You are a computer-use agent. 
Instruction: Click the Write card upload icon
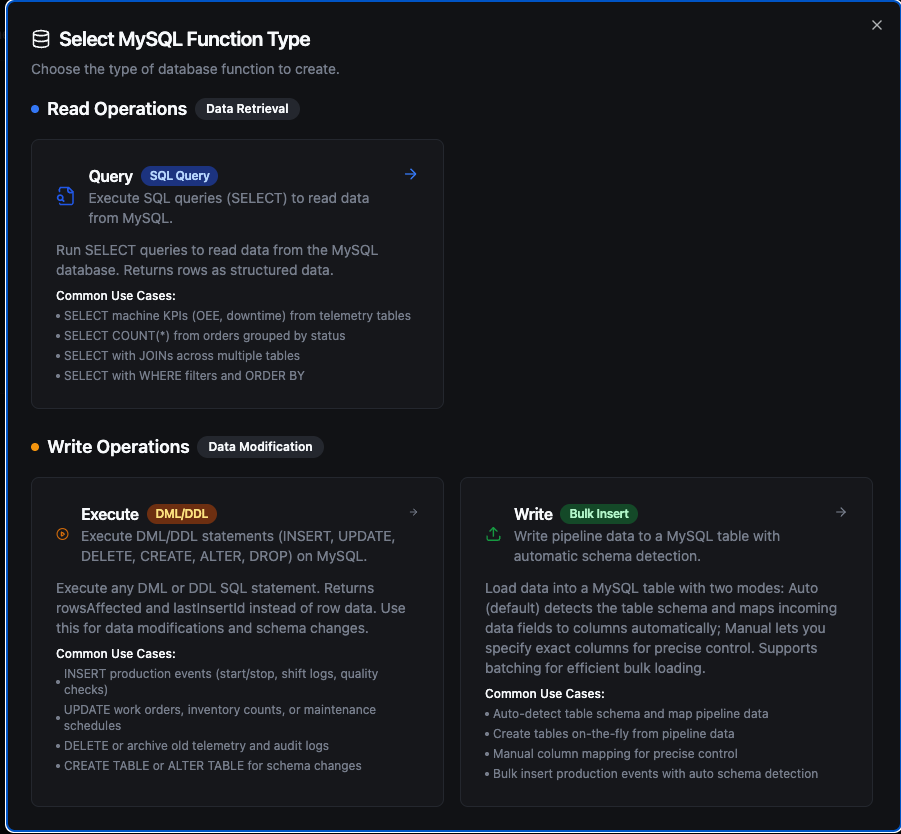(x=493, y=534)
